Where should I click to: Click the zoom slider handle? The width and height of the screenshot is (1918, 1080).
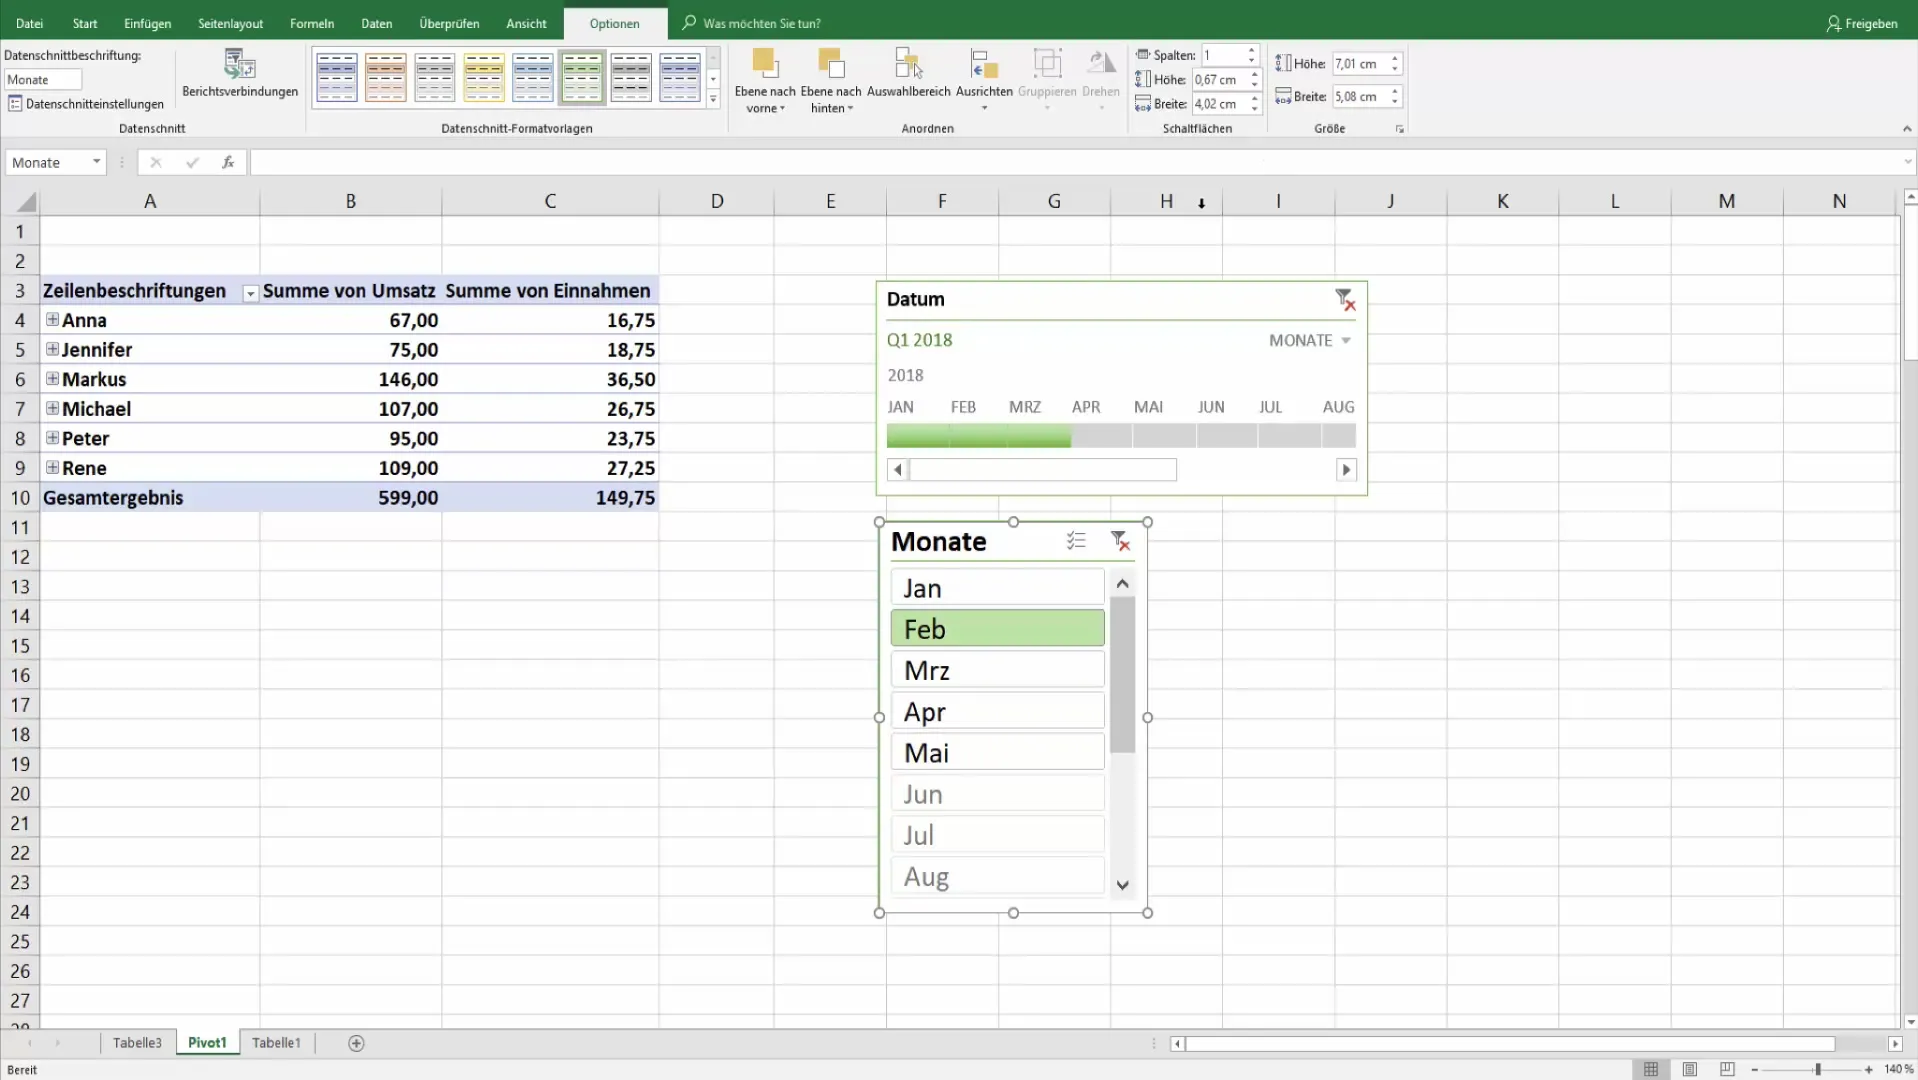[1818, 1069]
